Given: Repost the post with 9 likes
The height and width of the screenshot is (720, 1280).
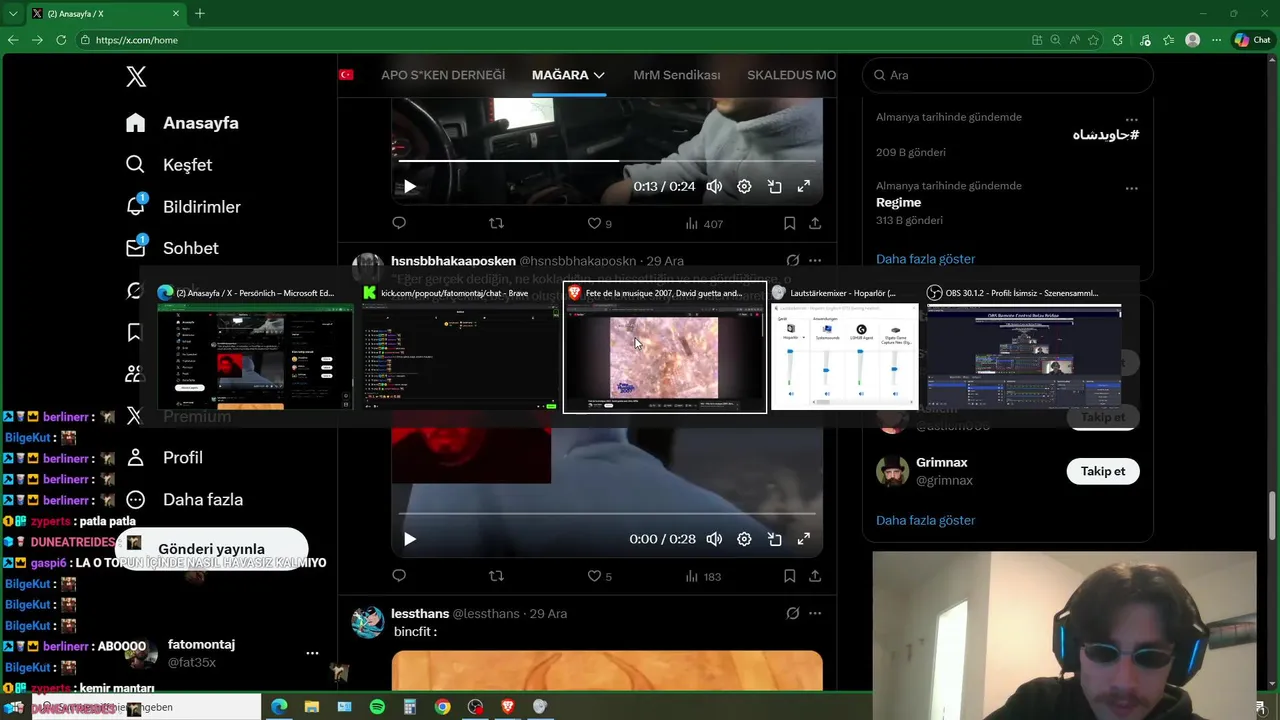Looking at the screenshot, I should 496,223.
